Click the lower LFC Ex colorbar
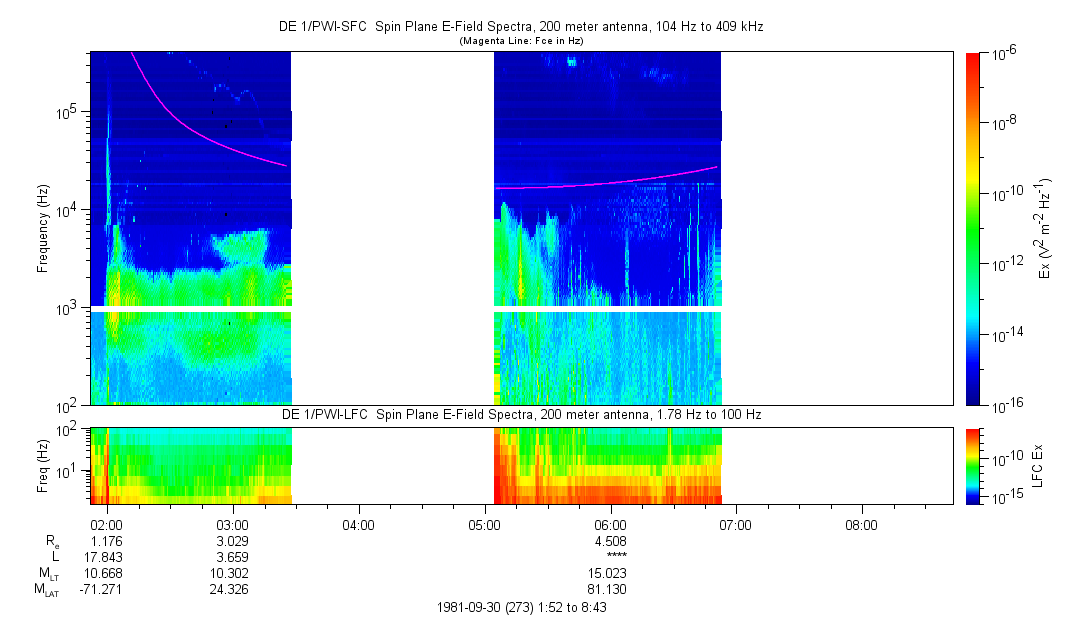 coord(973,465)
